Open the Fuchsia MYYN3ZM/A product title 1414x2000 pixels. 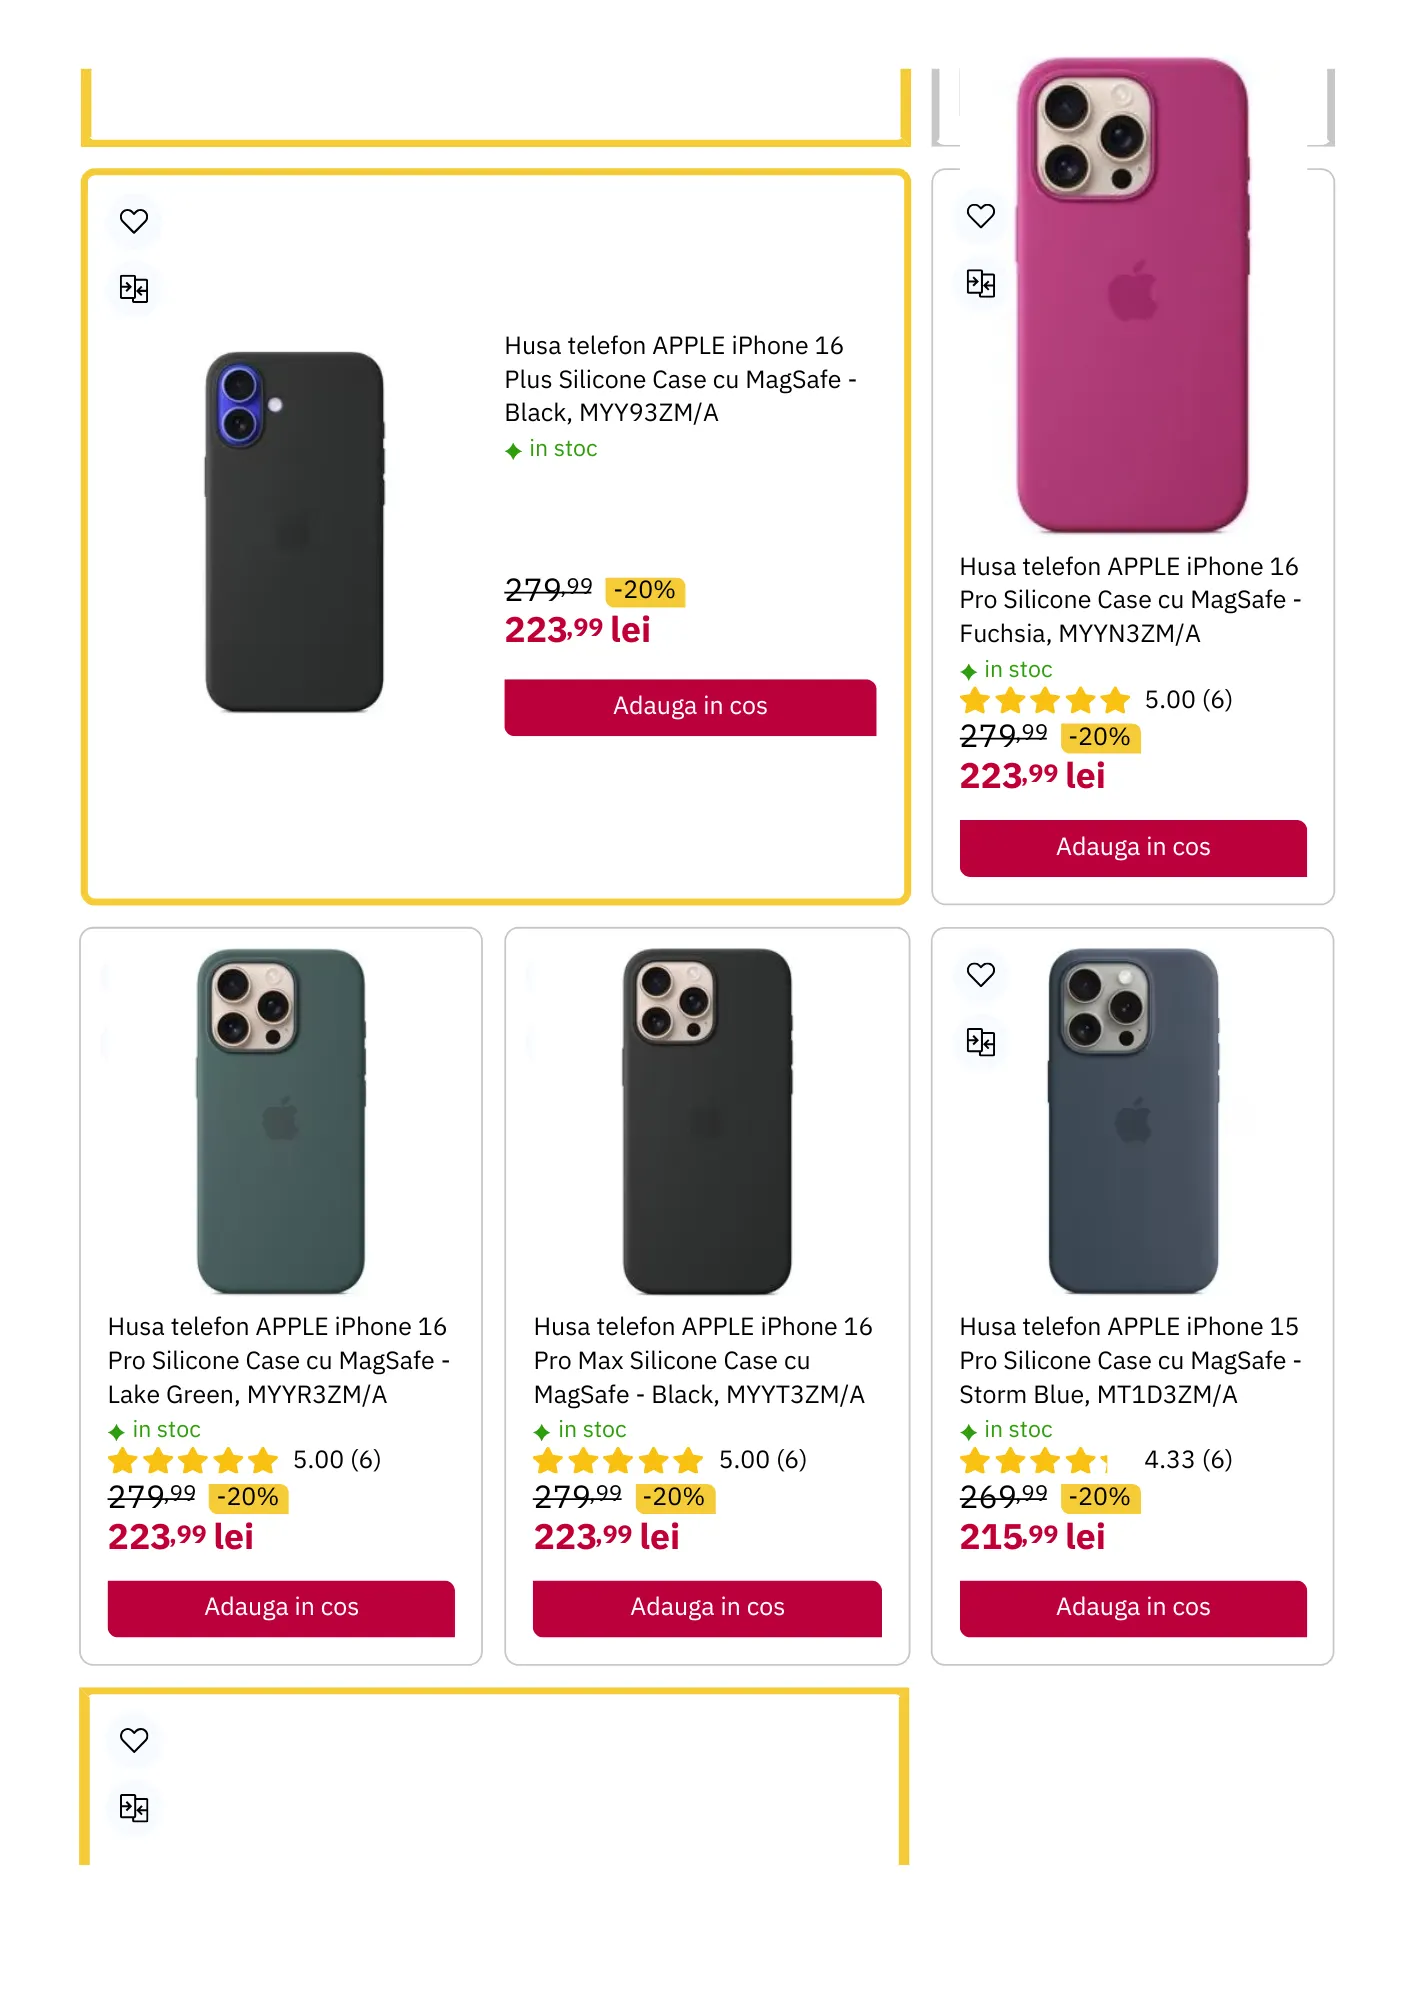(1130, 600)
